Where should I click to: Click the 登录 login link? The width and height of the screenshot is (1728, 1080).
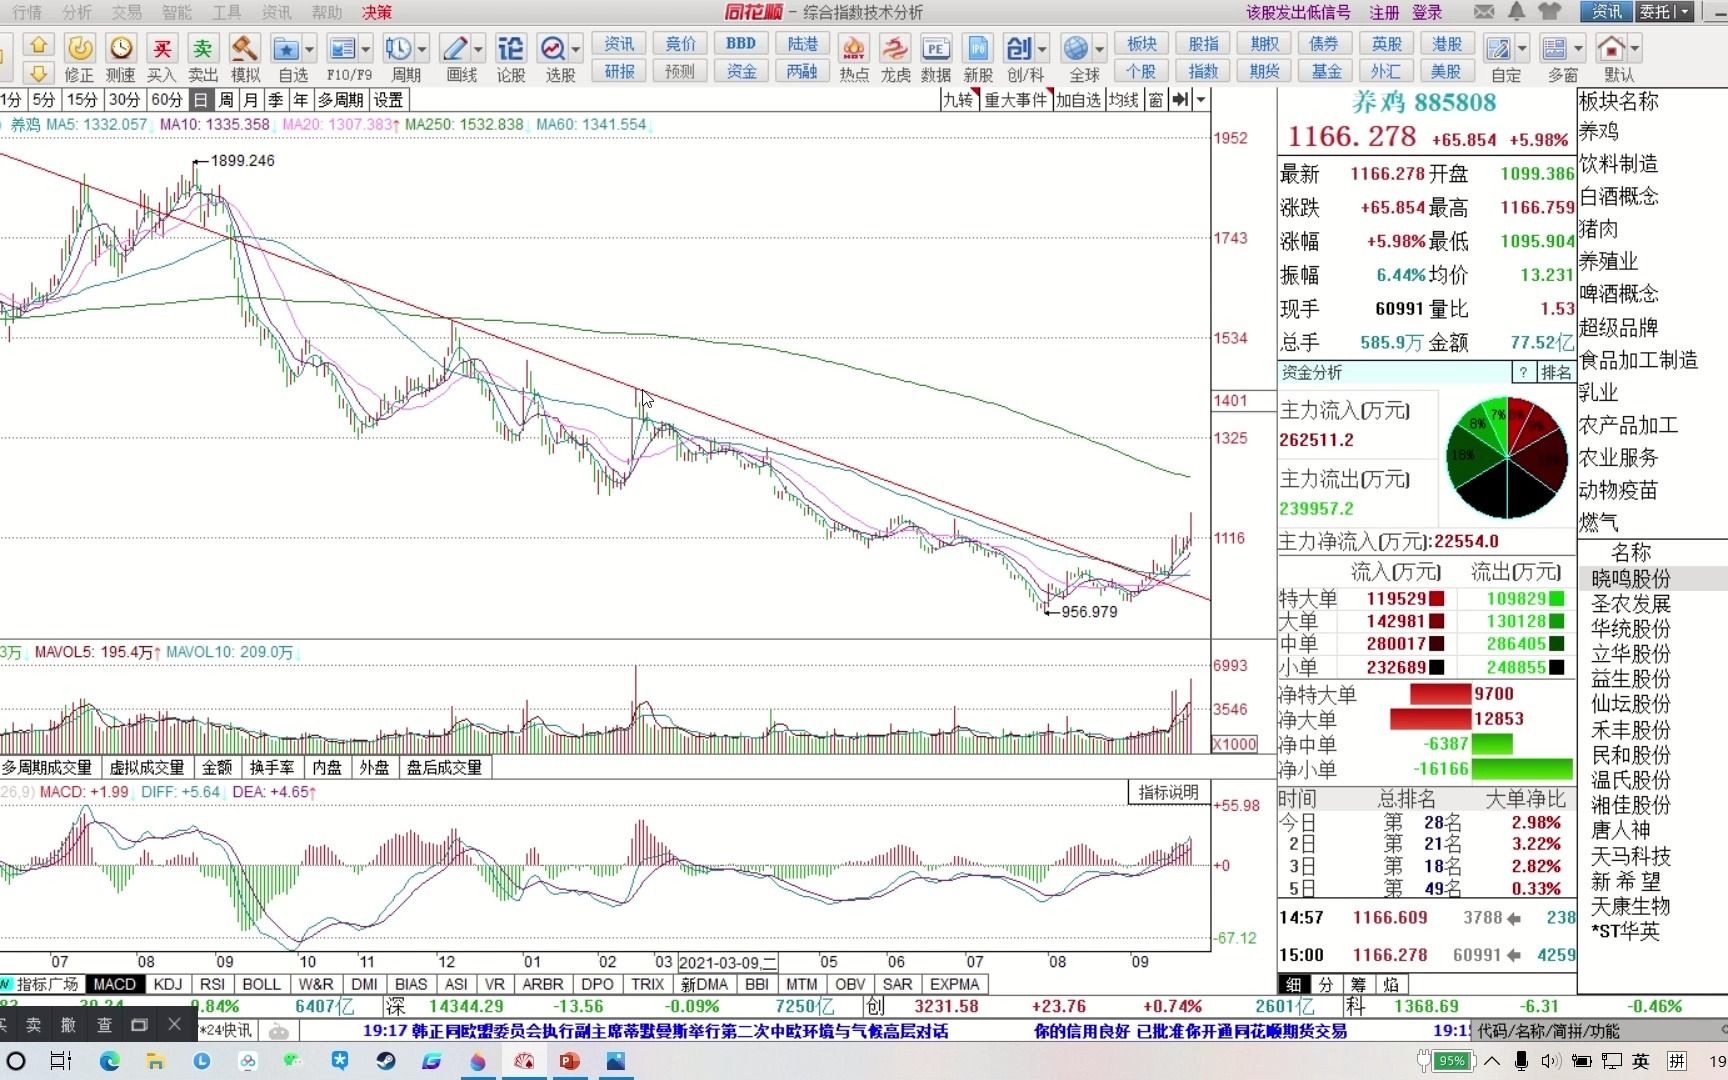click(x=1427, y=12)
